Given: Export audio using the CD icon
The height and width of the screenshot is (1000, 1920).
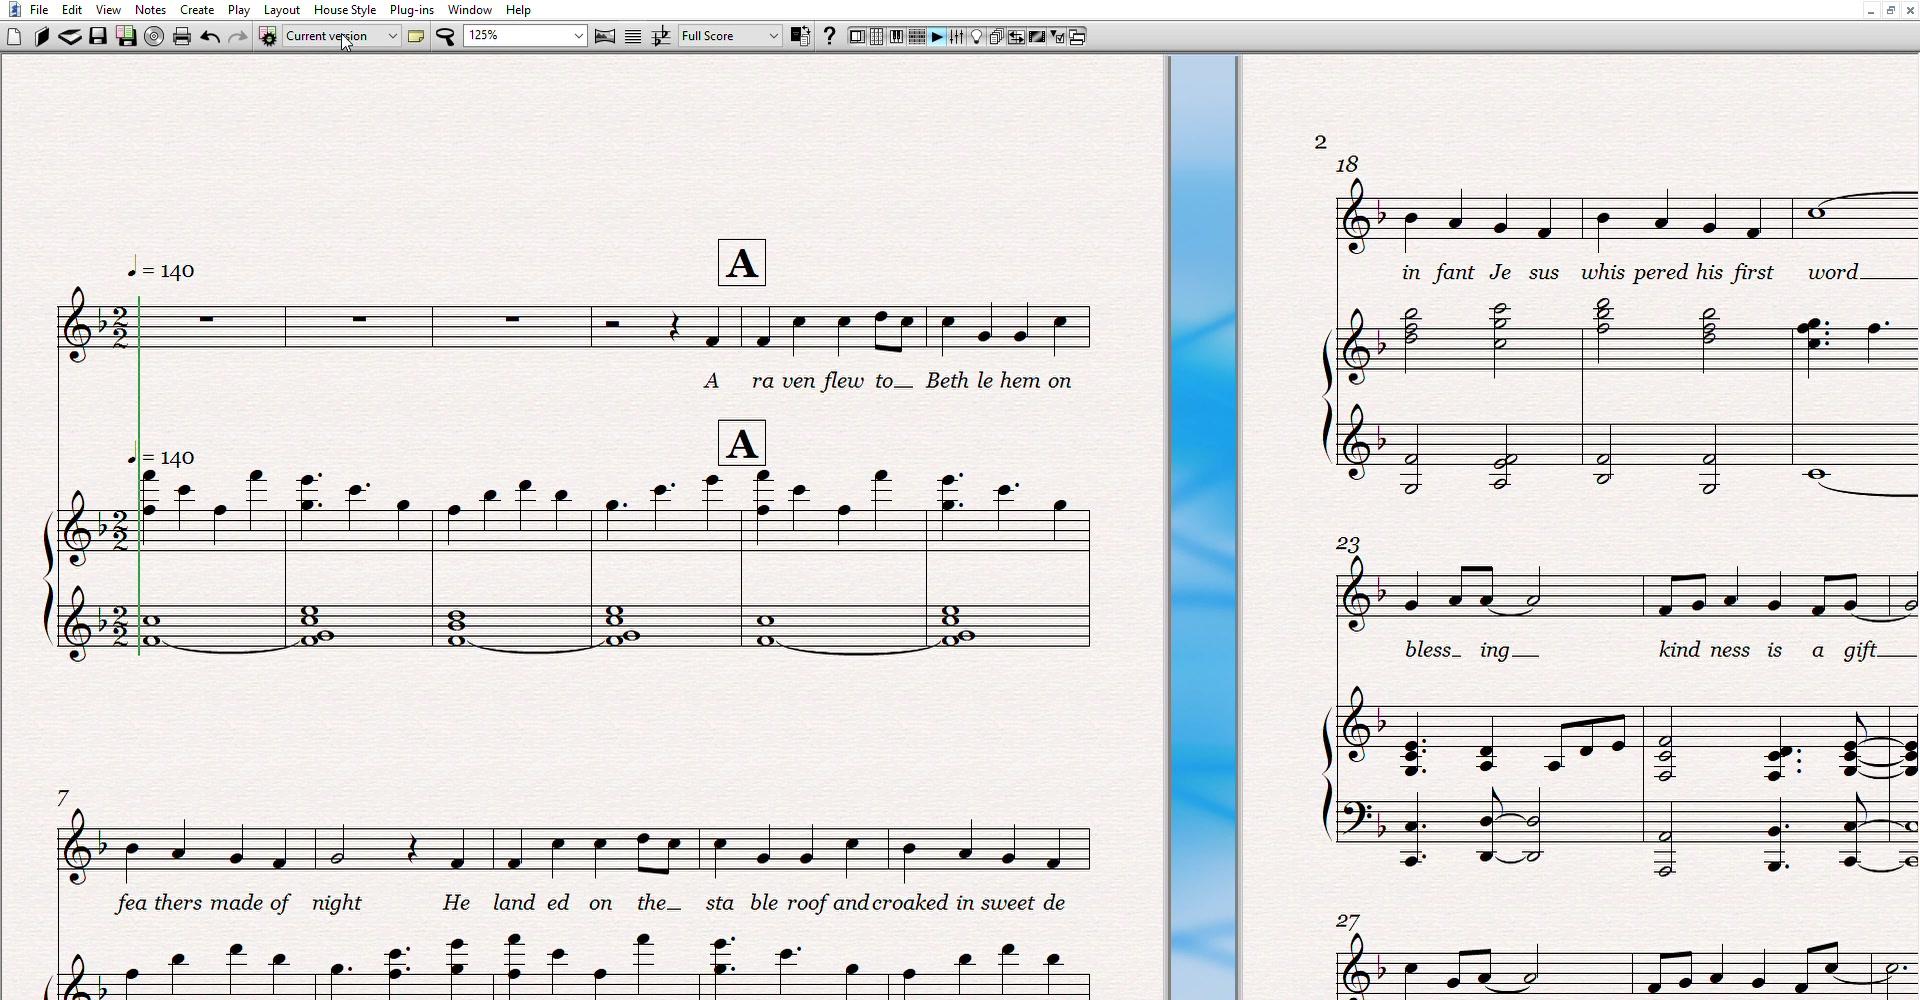Looking at the screenshot, I should 154,37.
